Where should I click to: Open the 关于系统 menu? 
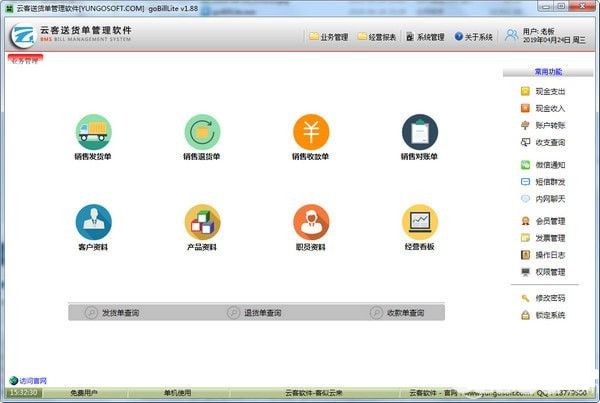(x=474, y=37)
